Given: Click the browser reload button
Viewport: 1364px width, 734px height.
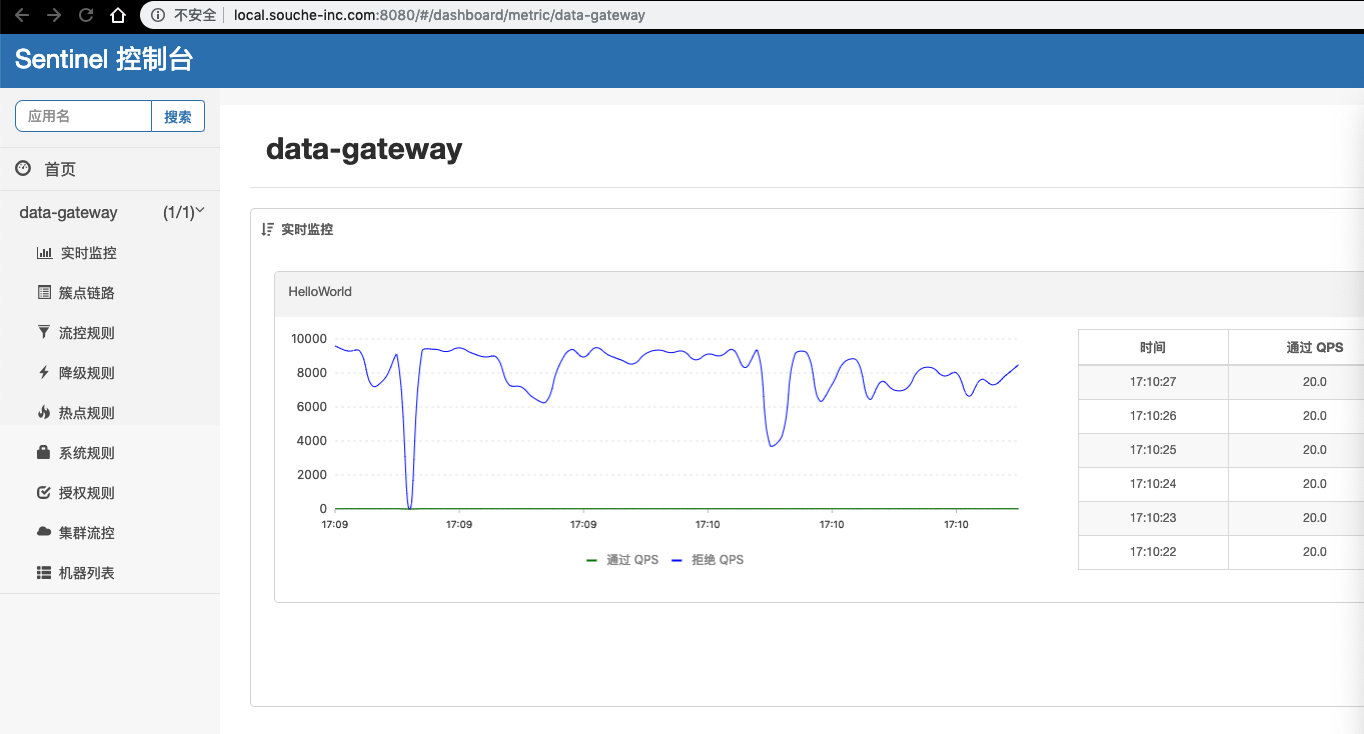Looking at the screenshot, I should [x=86, y=15].
